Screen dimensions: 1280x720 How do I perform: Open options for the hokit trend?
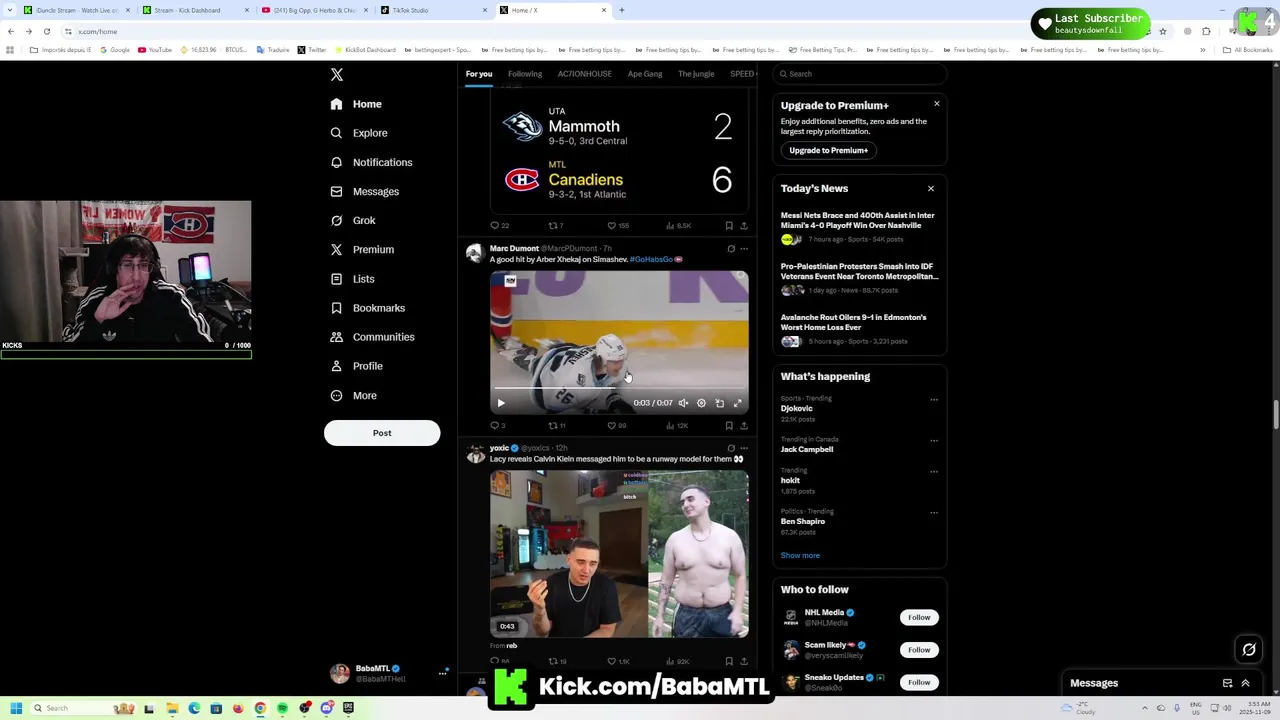[x=934, y=471]
